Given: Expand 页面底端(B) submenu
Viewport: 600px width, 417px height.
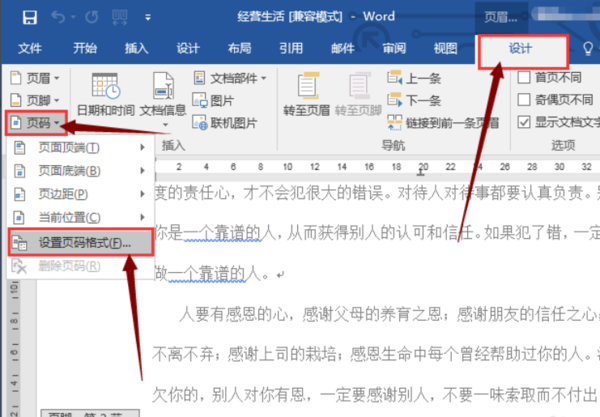Looking at the screenshot, I should 80,171.
